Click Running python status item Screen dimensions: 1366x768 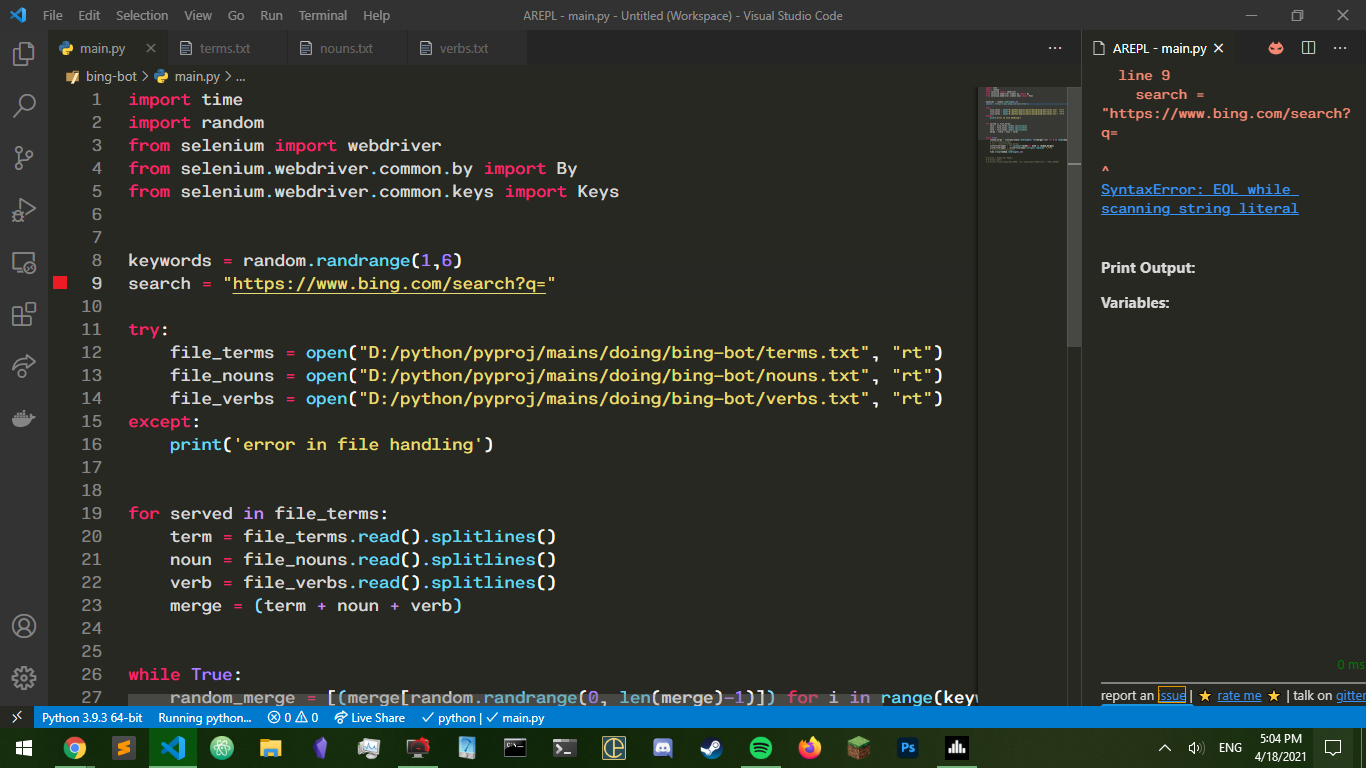tap(205, 717)
